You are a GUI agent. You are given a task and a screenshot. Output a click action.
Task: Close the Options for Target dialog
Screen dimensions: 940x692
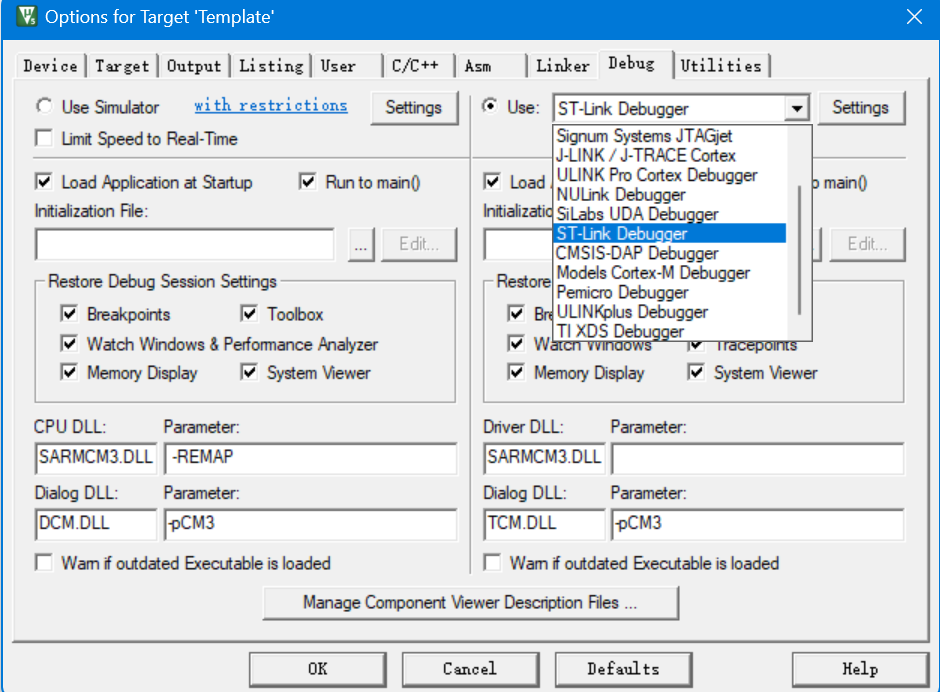point(914,16)
